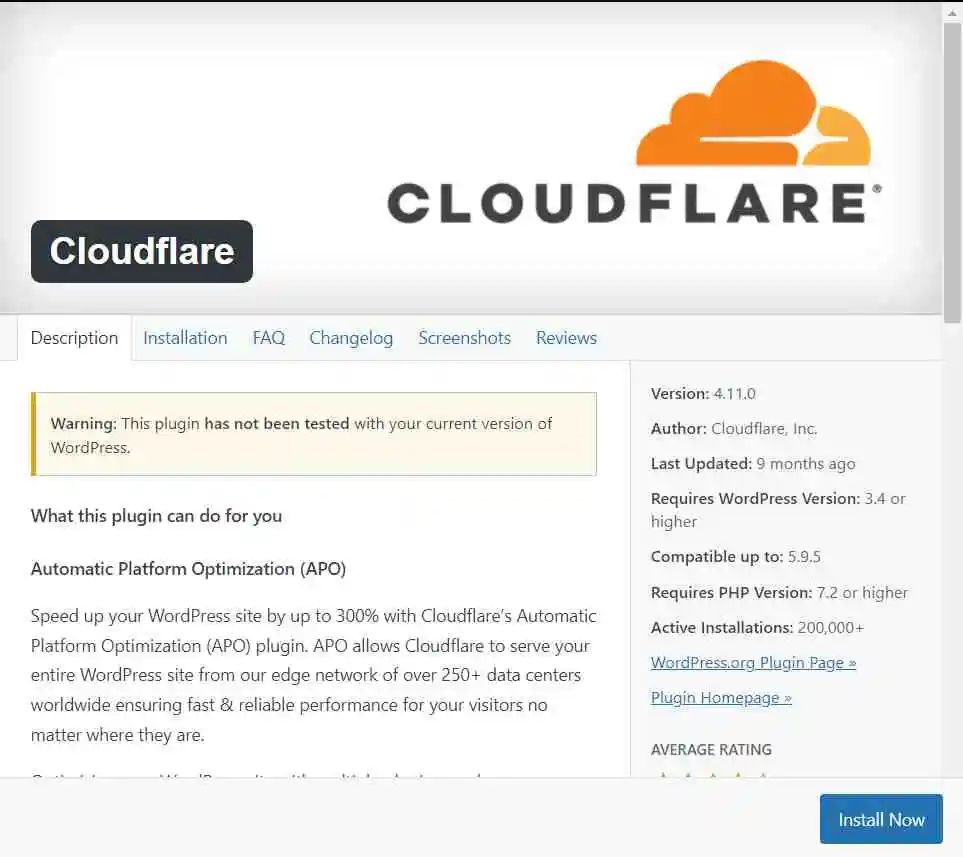Click the scrollbar up arrow

point(953,12)
